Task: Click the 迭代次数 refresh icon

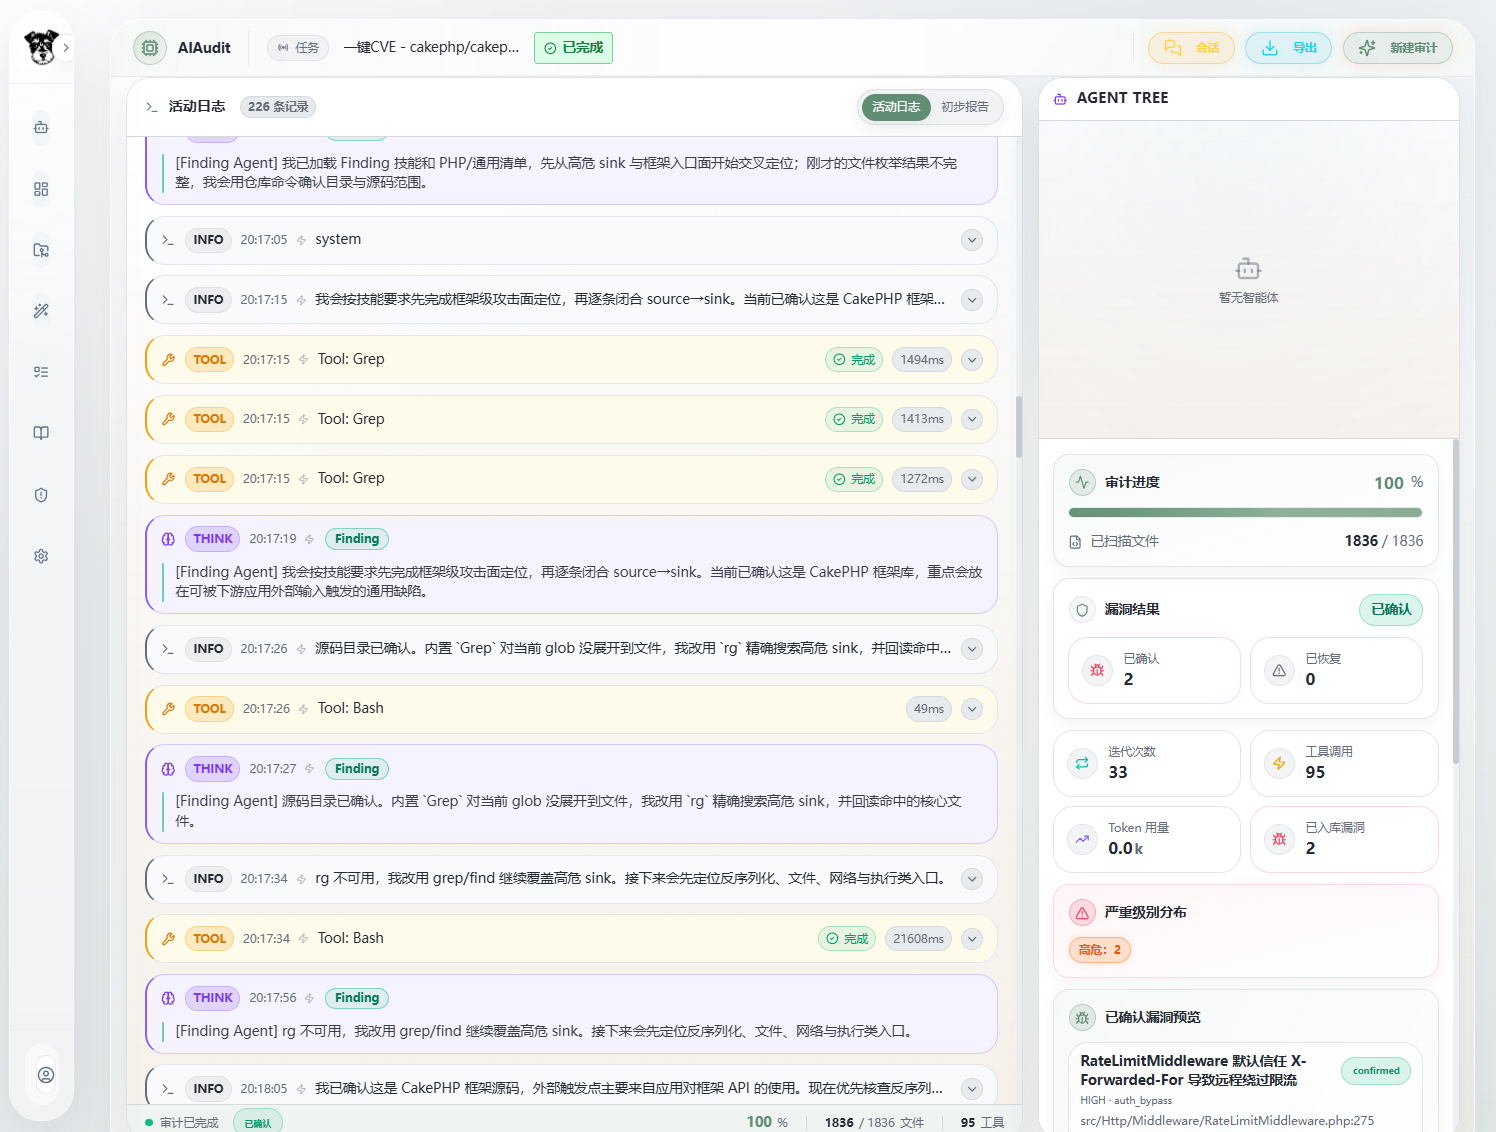Action: point(1082,764)
